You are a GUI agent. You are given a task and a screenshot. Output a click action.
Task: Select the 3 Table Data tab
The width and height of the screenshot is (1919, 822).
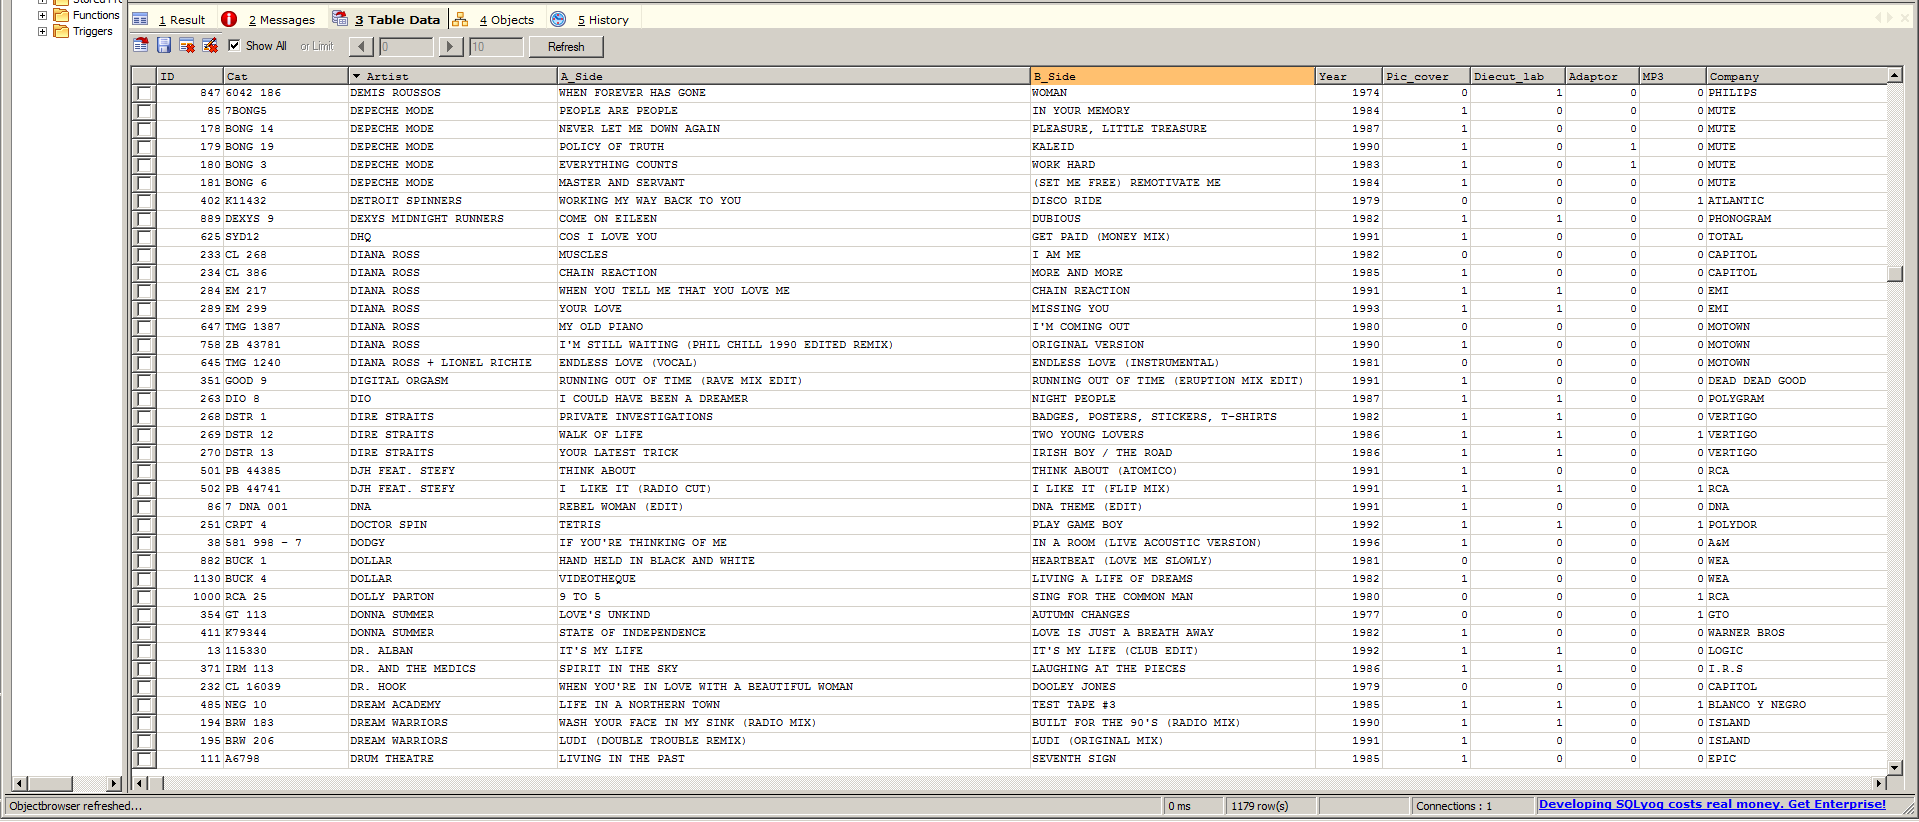[x=386, y=19]
